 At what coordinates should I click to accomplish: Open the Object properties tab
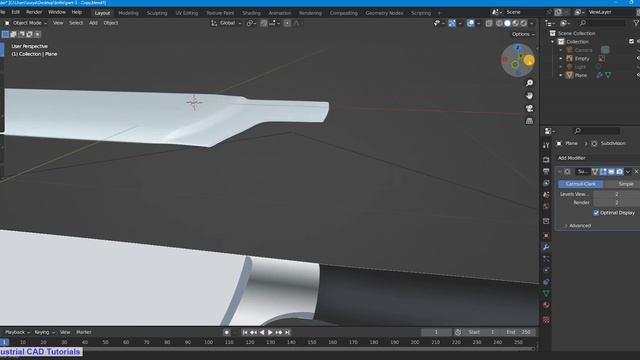click(546, 236)
